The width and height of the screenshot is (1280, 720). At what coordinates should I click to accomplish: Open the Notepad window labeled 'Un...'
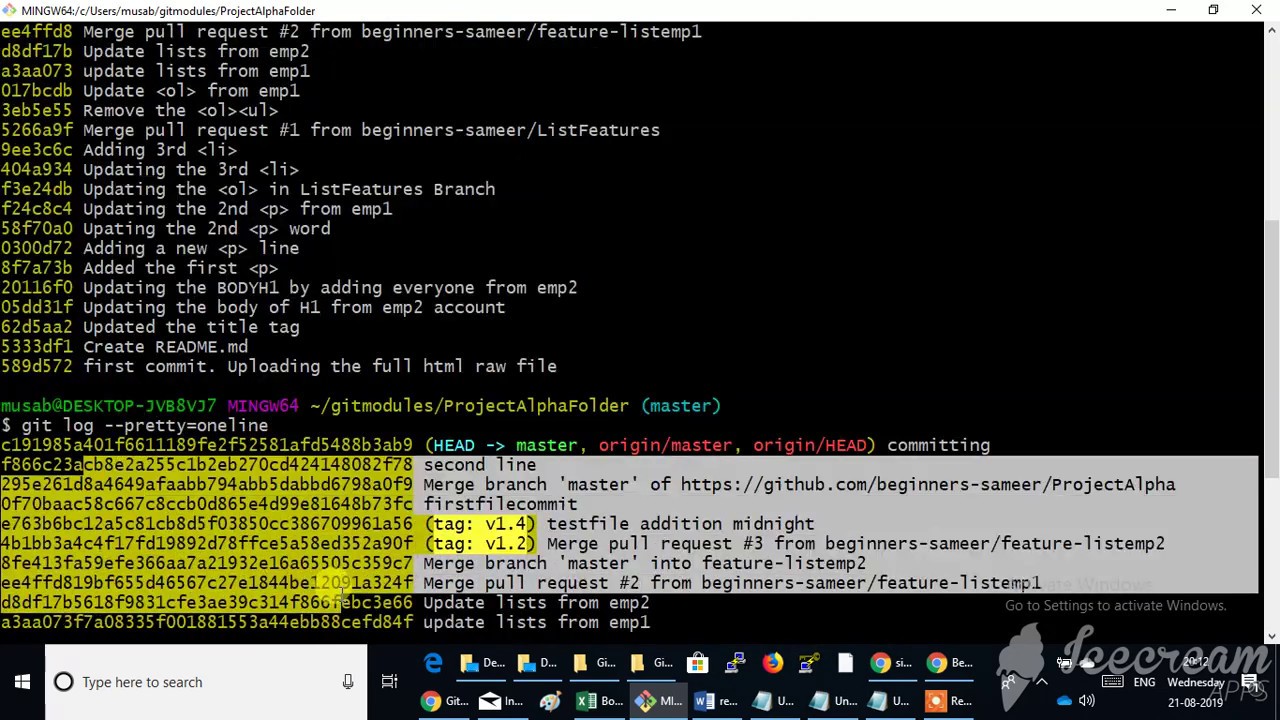[x=833, y=701]
